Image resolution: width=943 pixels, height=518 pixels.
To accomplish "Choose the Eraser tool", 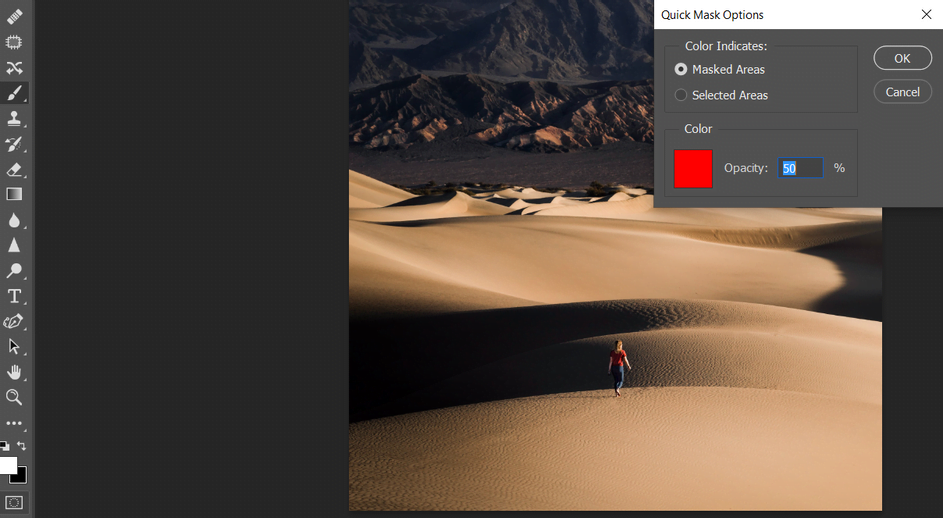I will coord(14,170).
